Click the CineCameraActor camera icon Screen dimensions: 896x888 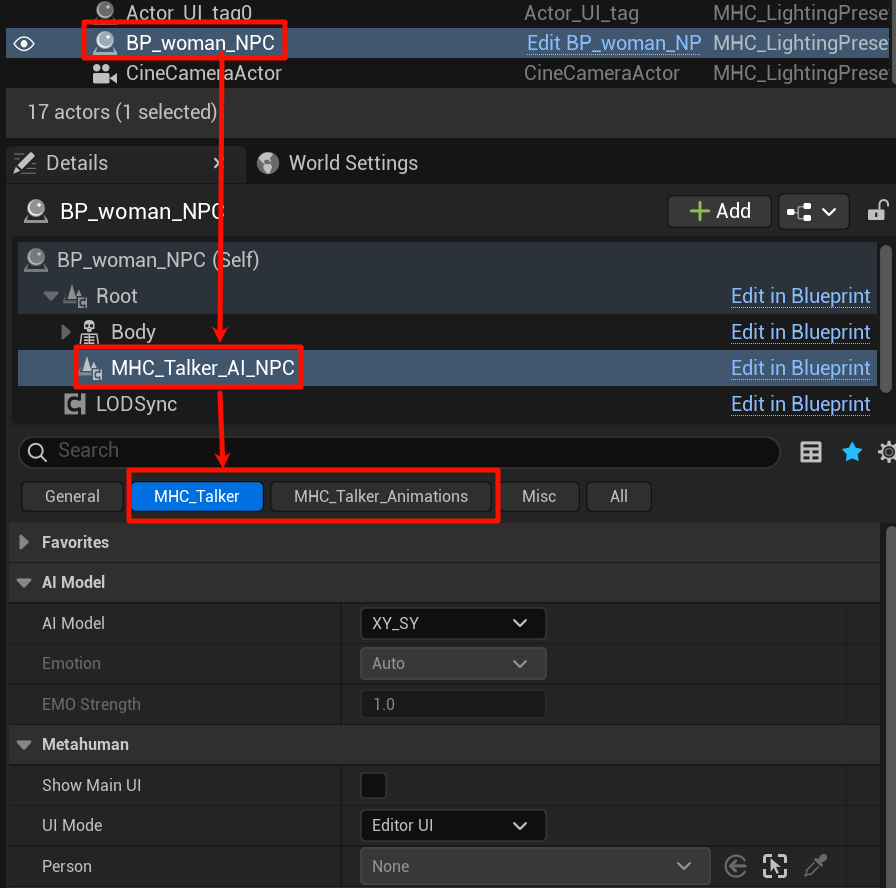pyautogui.click(x=104, y=74)
